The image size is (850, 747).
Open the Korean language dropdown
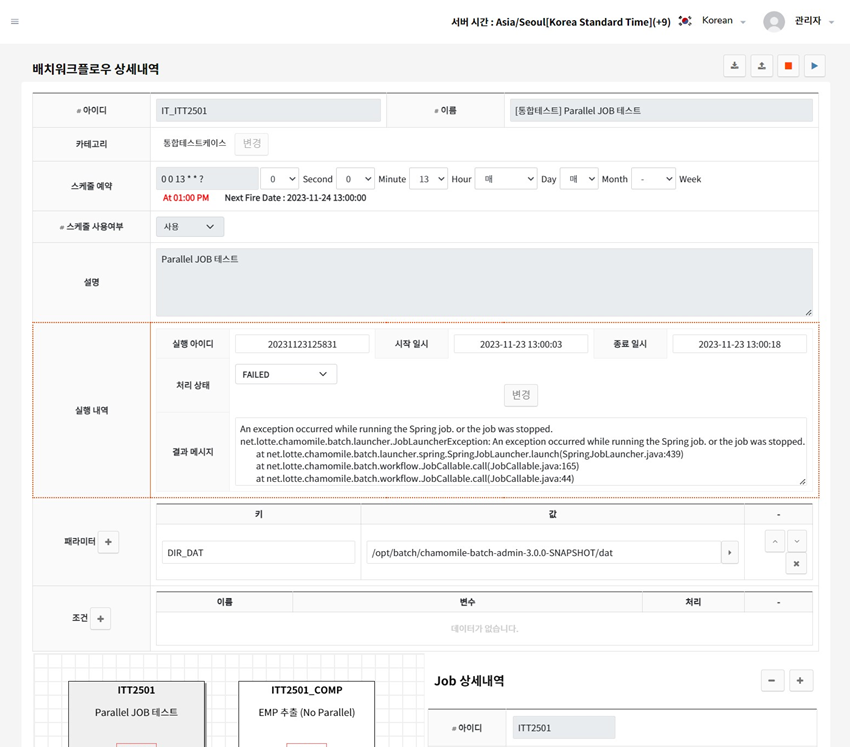pos(724,21)
